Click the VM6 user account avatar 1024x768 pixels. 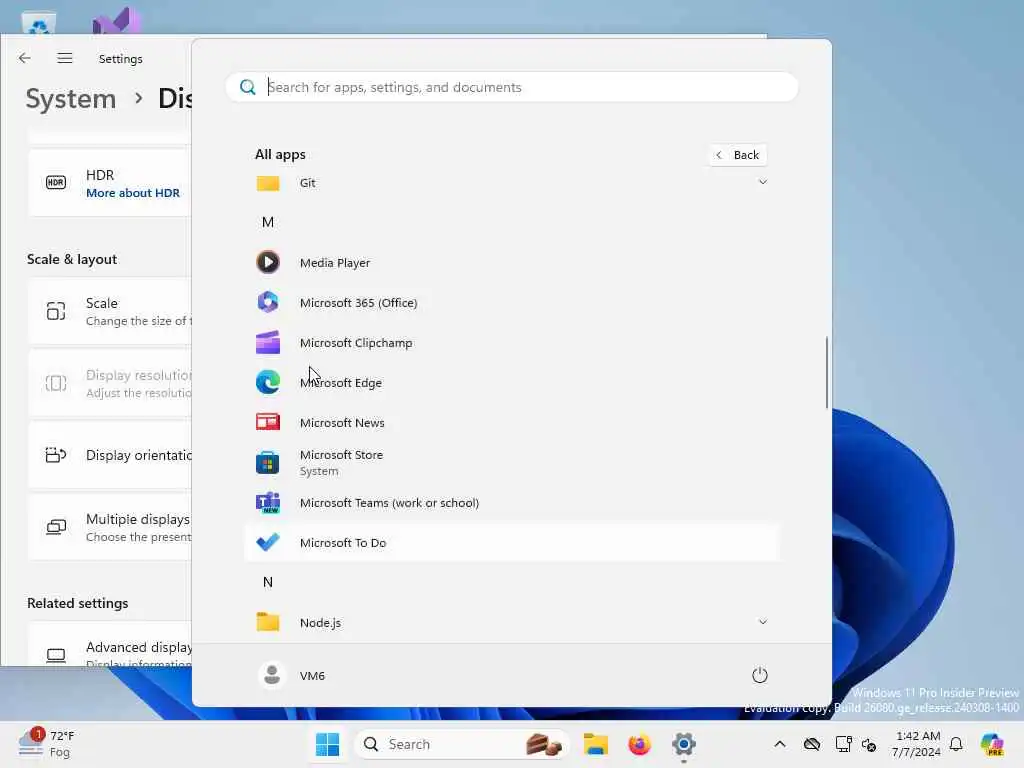tap(272, 675)
